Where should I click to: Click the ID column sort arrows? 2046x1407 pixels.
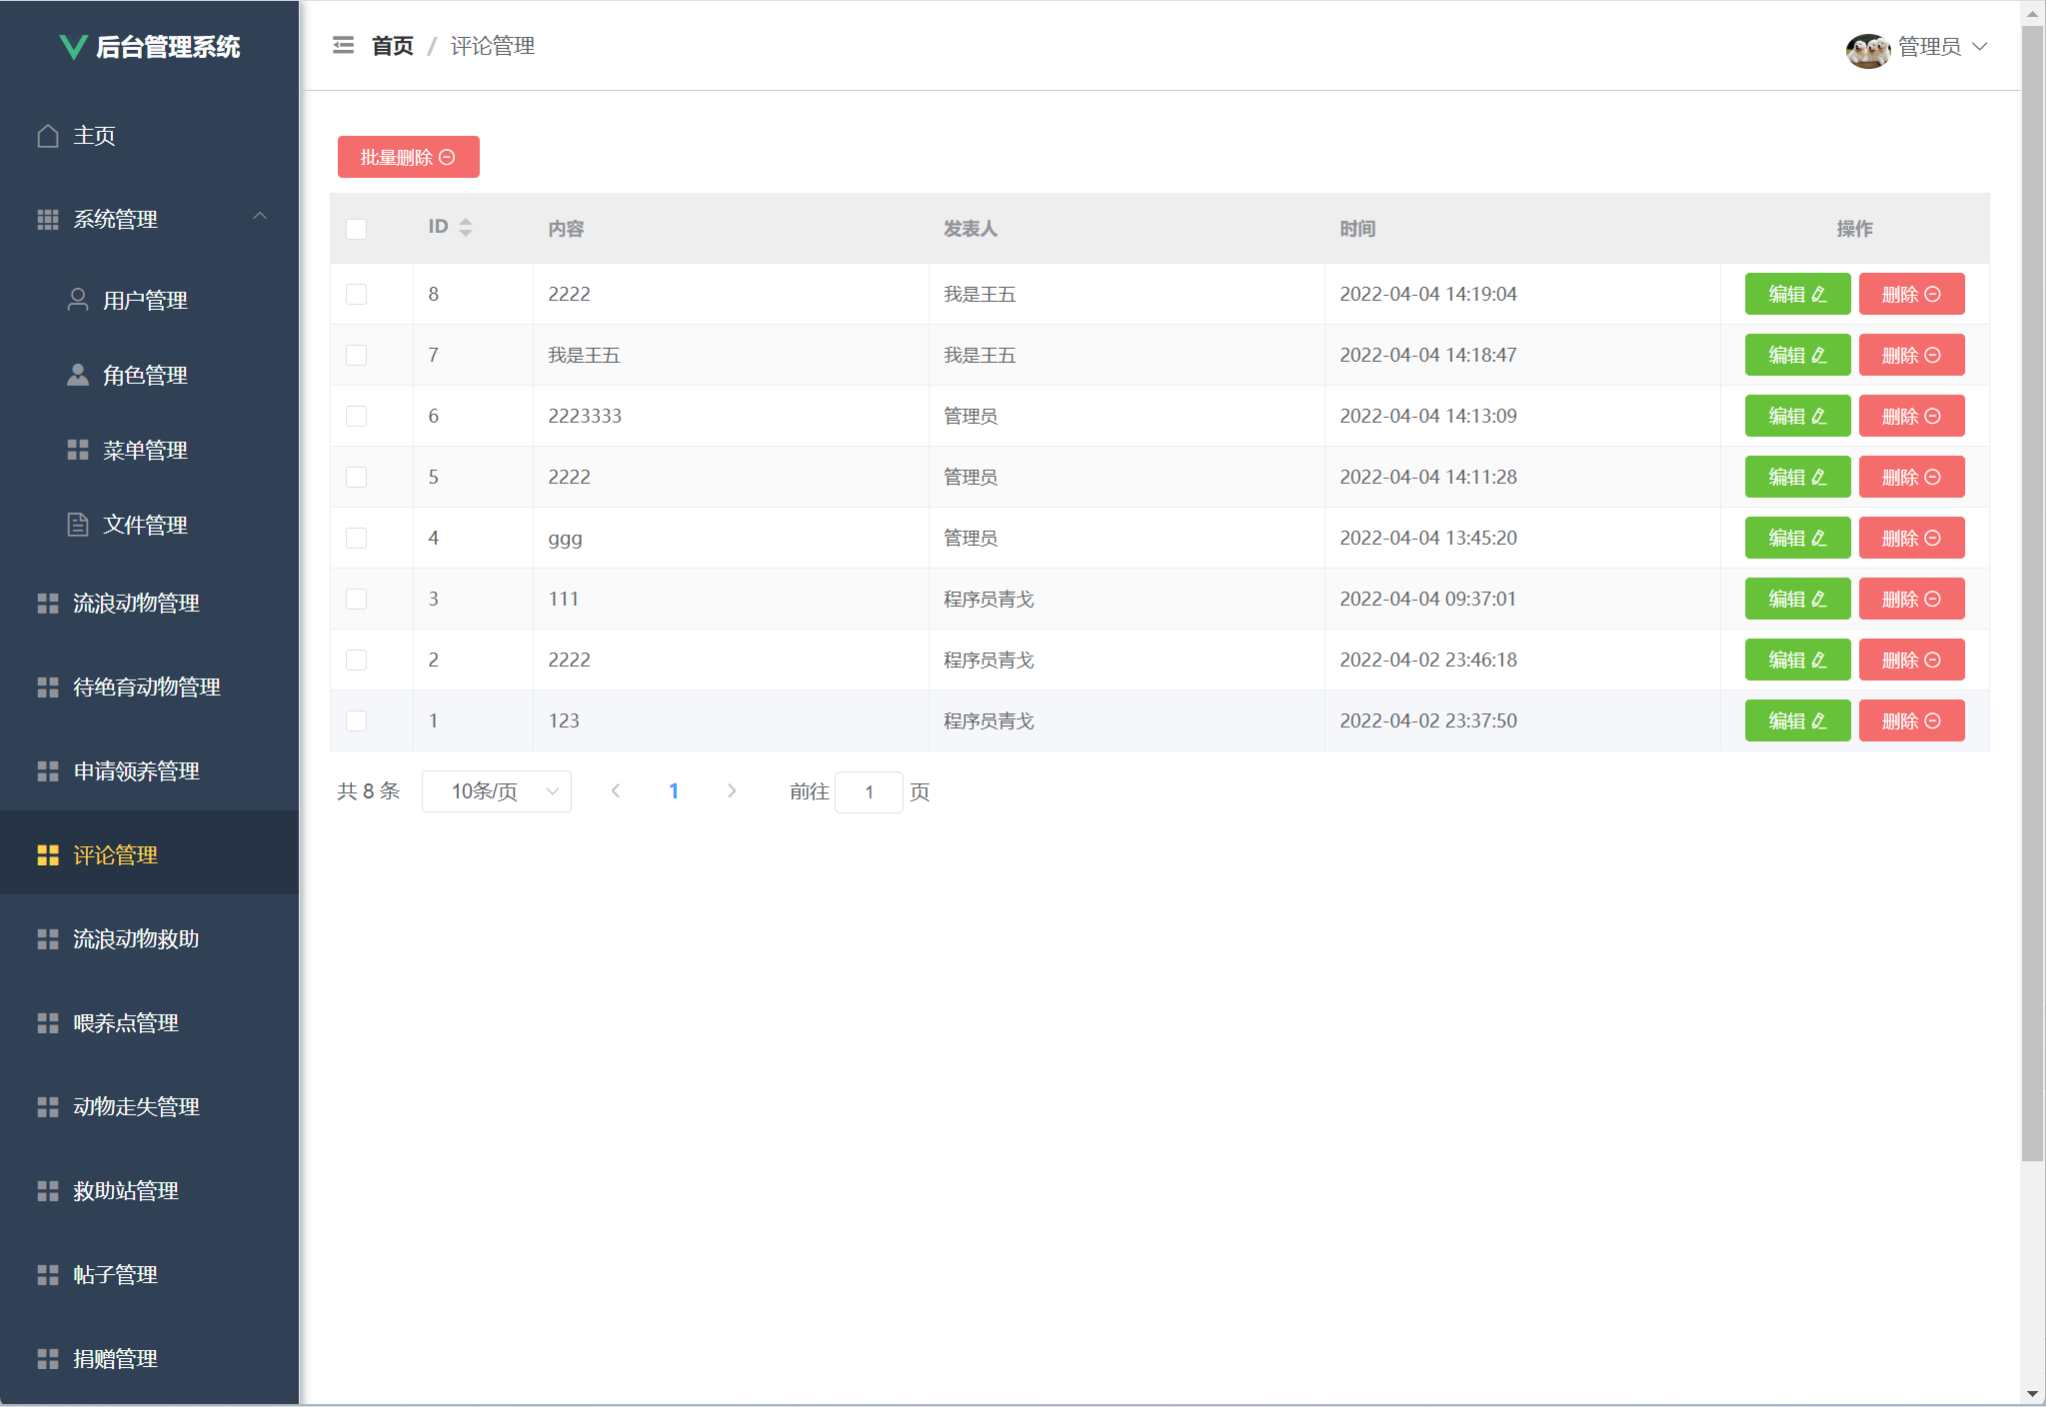point(466,227)
